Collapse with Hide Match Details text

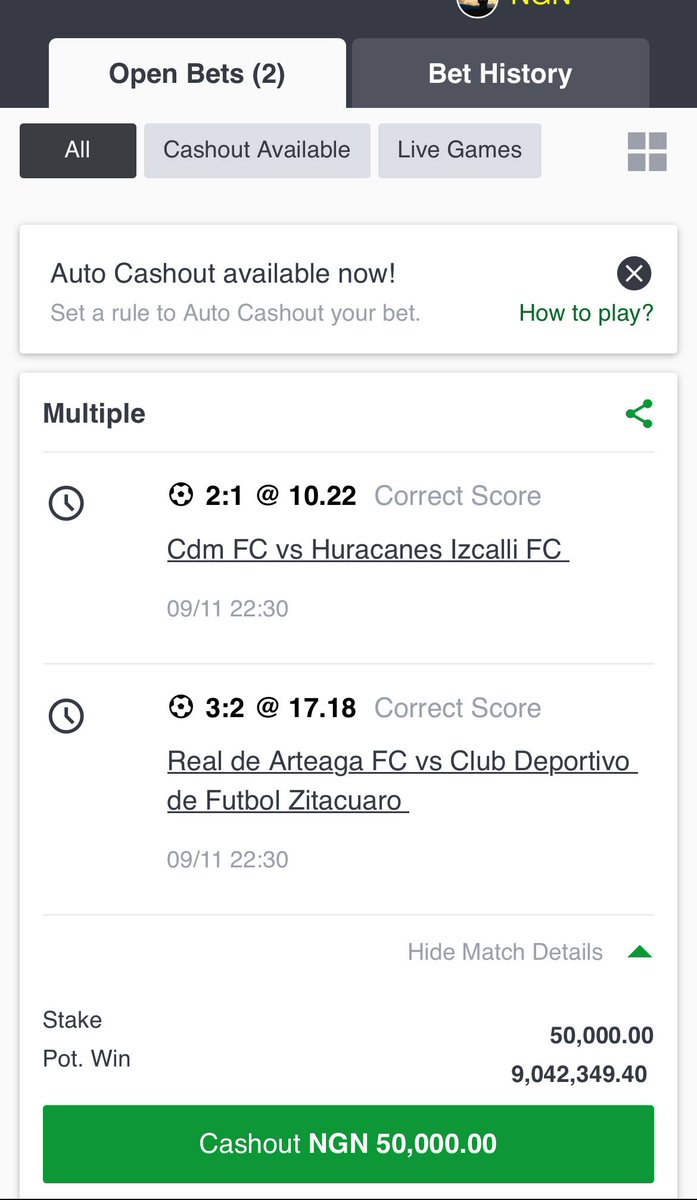(505, 952)
